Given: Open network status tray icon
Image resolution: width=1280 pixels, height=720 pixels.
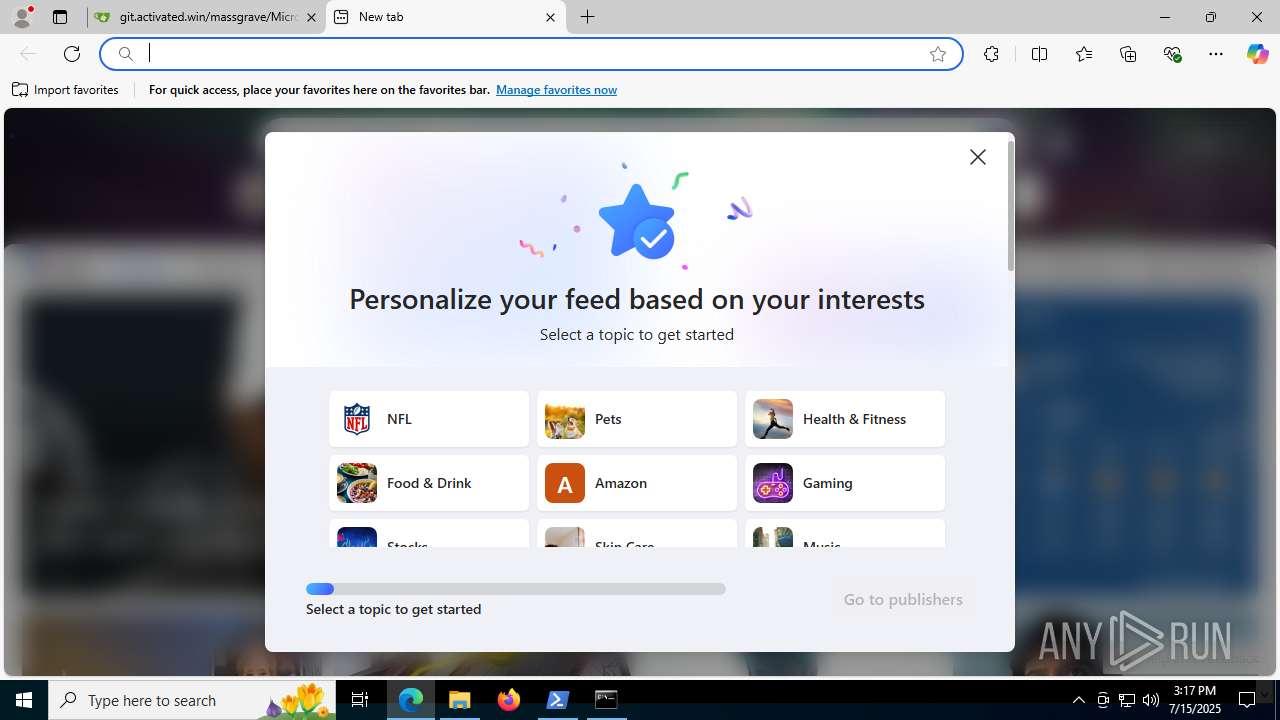Looking at the screenshot, I should coord(1127,700).
